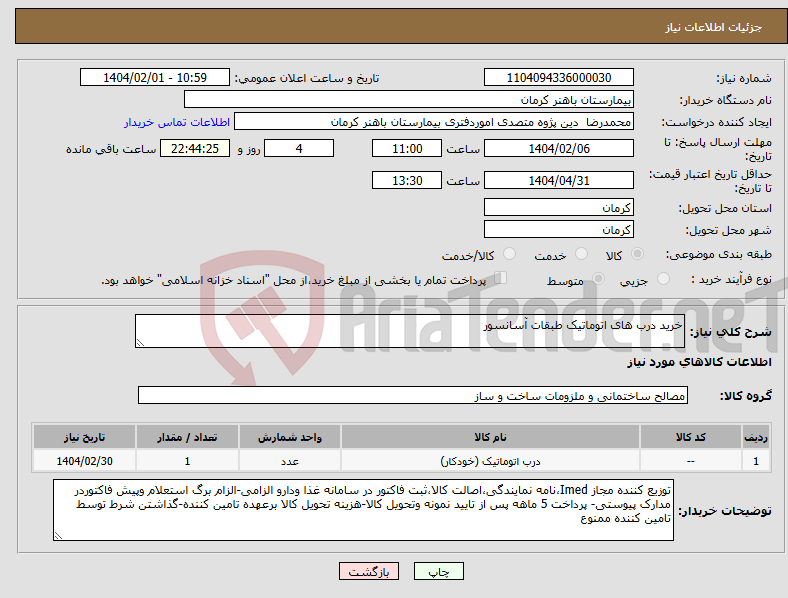Click the item name درب اتوماتیک (خودکار) cell
The width and height of the screenshot is (788, 598).
click(x=490, y=461)
